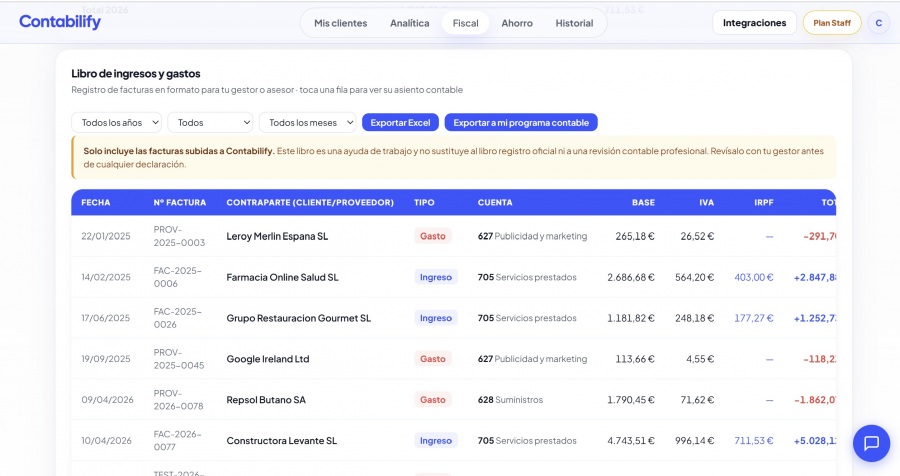The image size is (900, 476).
Task: Click Exportar Excel button
Action: point(400,122)
